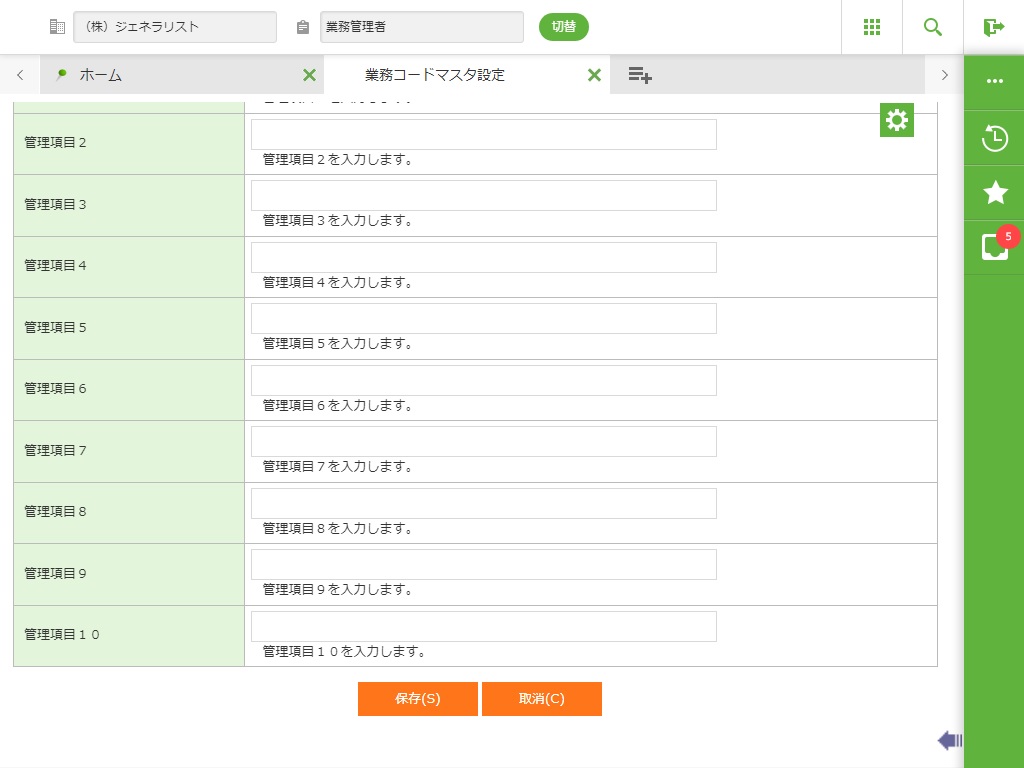Click the add new tab icon
Viewport: 1024px width, 768px height.
pyautogui.click(x=640, y=75)
